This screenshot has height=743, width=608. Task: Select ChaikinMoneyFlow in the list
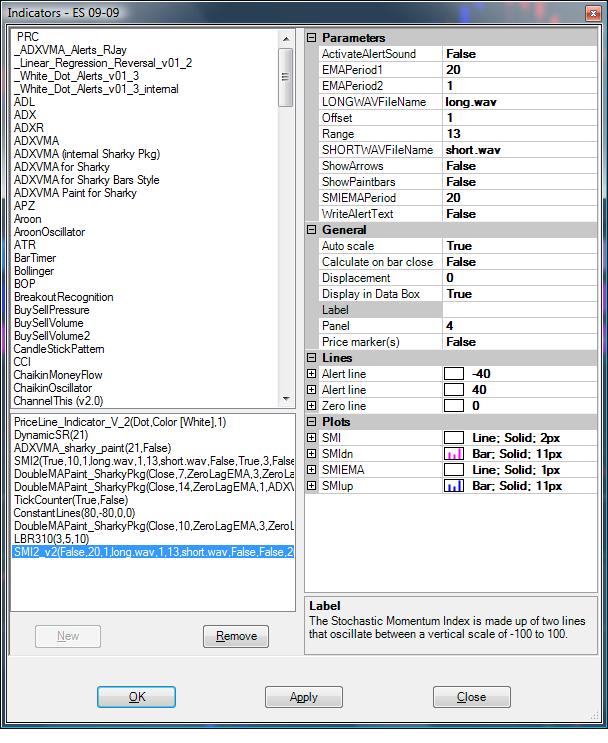point(58,375)
